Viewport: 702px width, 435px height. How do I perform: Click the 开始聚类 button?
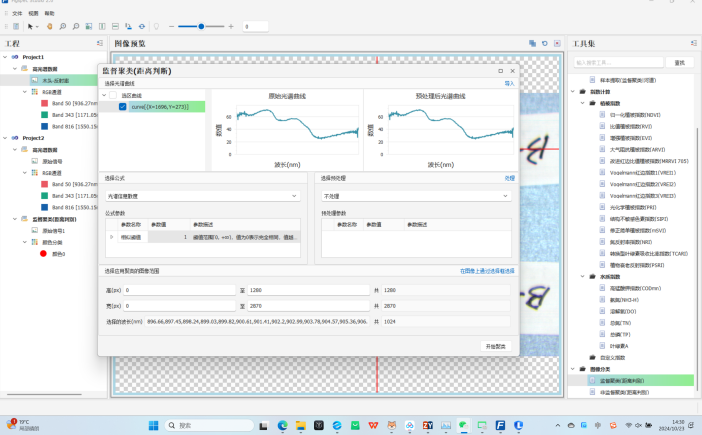coord(496,345)
